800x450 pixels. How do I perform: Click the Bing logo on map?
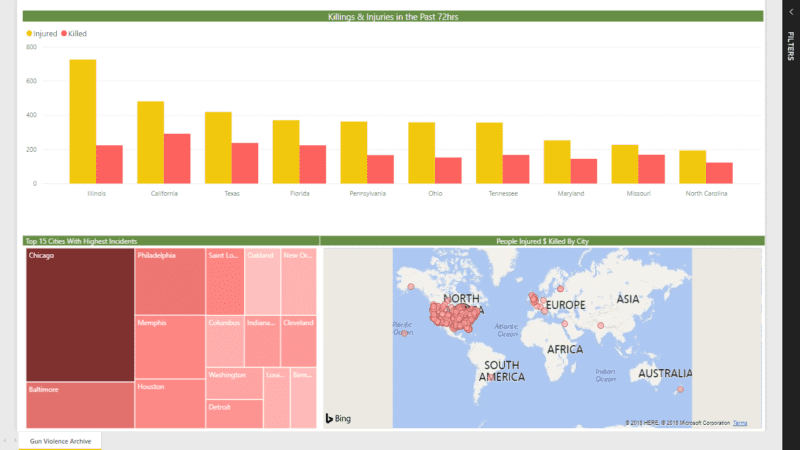[x=337, y=417]
